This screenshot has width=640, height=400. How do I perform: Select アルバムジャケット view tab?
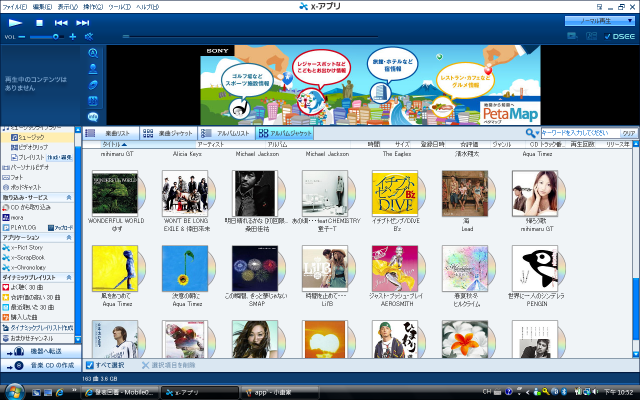coord(284,133)
